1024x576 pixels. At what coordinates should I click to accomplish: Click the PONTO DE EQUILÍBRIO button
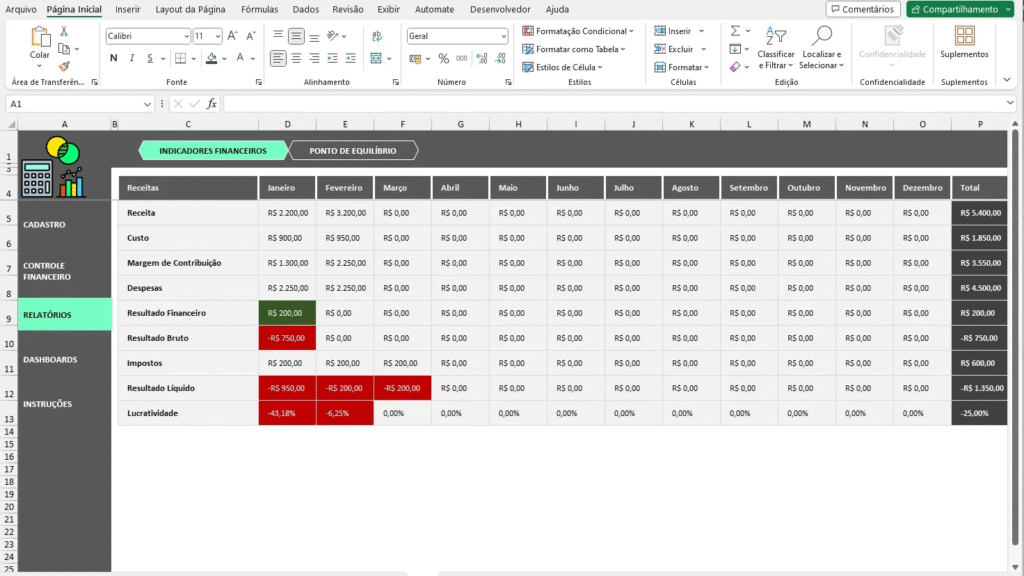point(353,151)
